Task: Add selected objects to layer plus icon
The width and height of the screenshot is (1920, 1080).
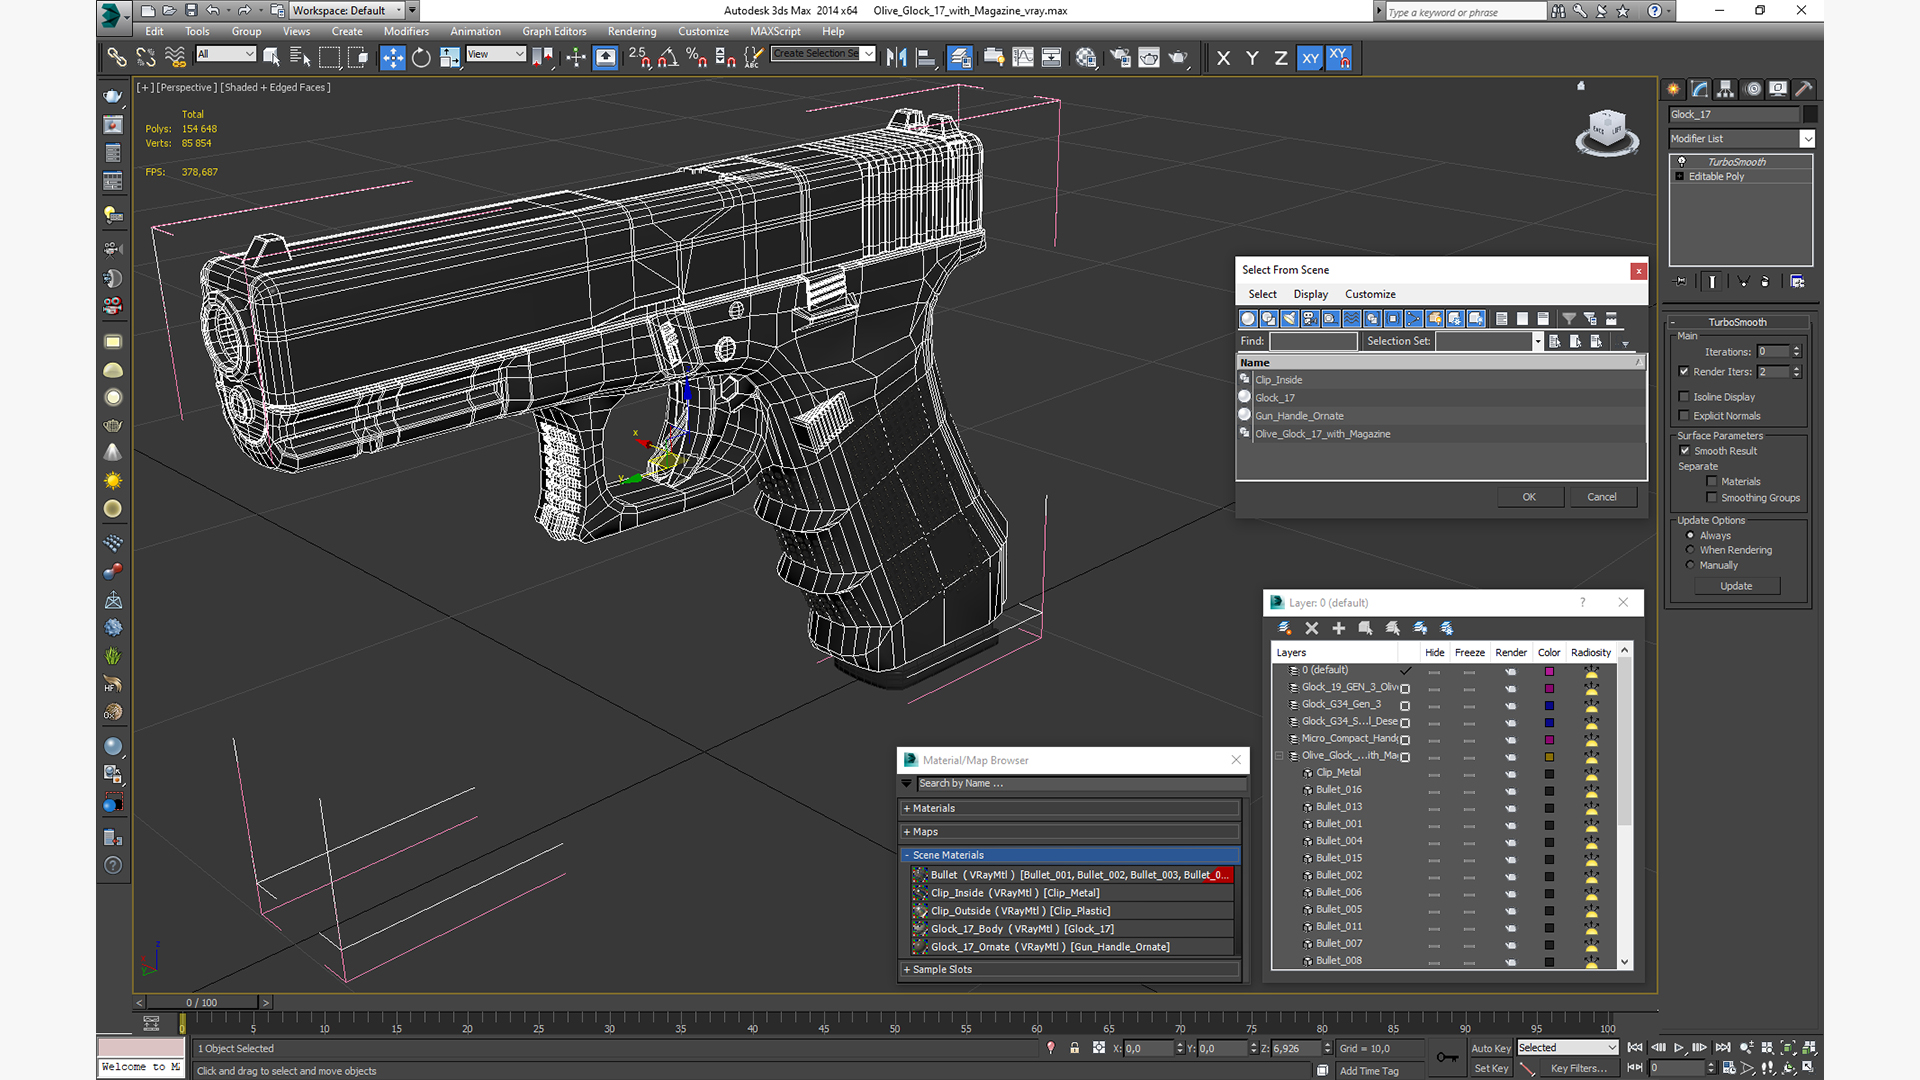Action: click(x=1339, y=628)
